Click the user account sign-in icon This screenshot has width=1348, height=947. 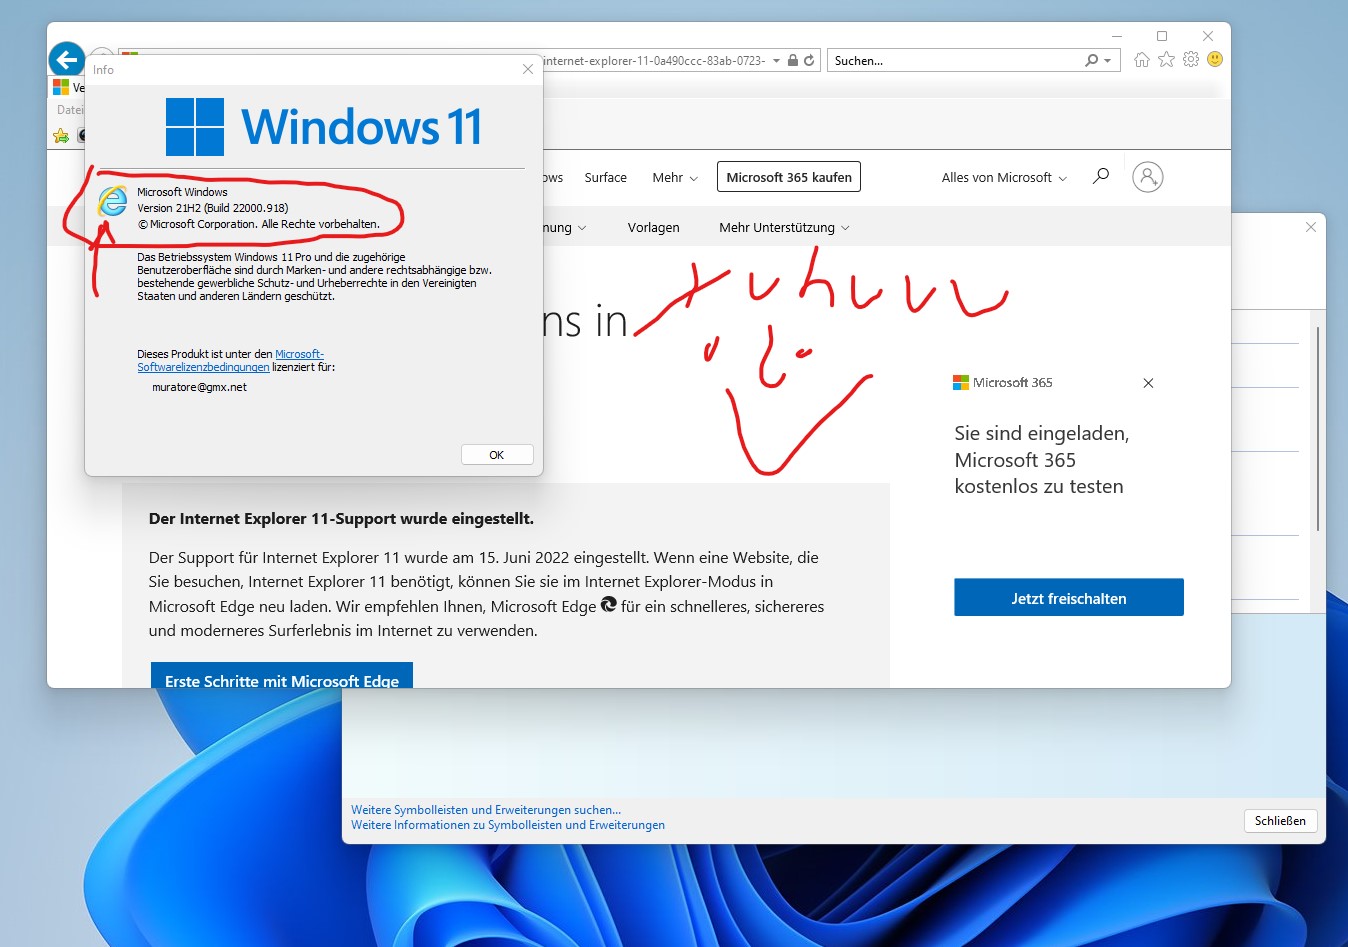tap(1147, 177)
